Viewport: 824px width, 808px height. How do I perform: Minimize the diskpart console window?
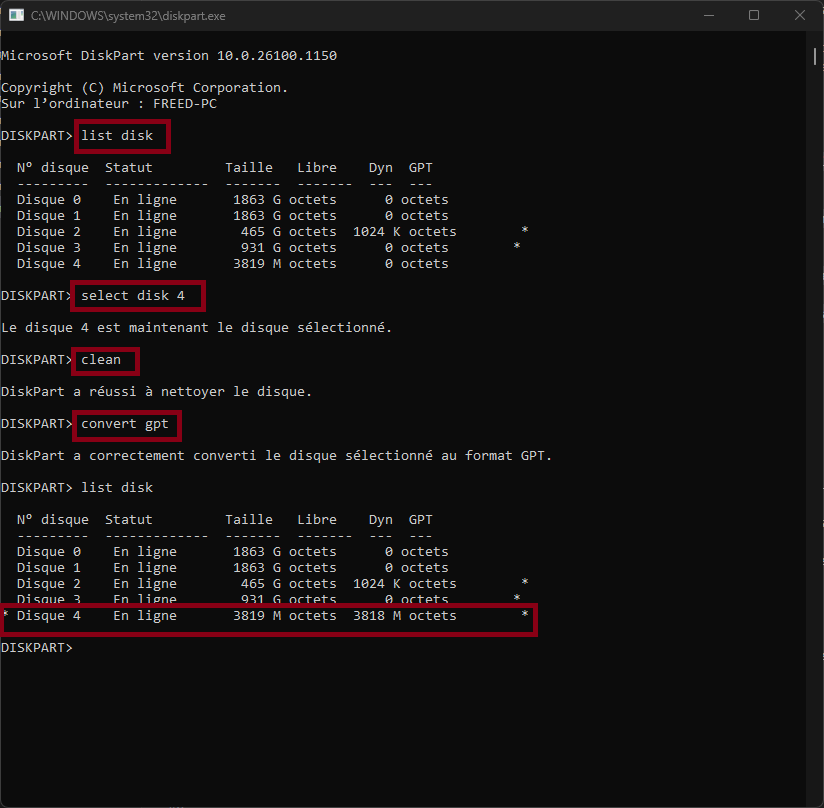(708, 16)
